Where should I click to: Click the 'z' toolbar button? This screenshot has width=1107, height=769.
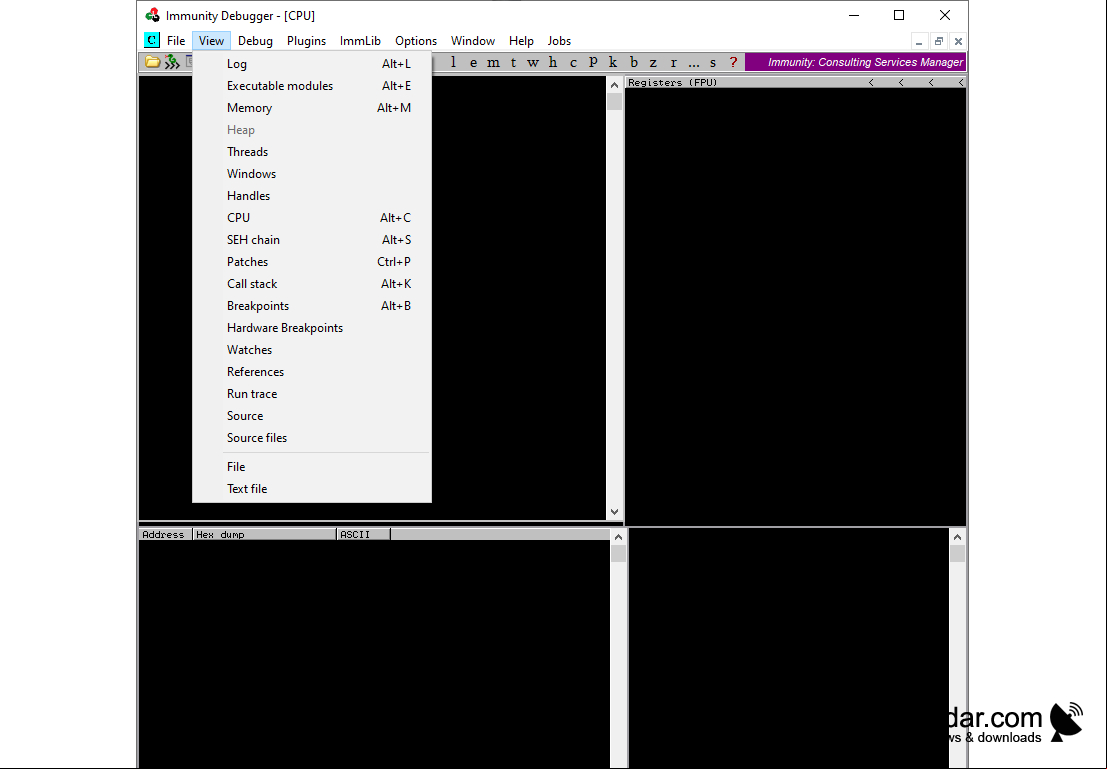(x=653, y=62)
